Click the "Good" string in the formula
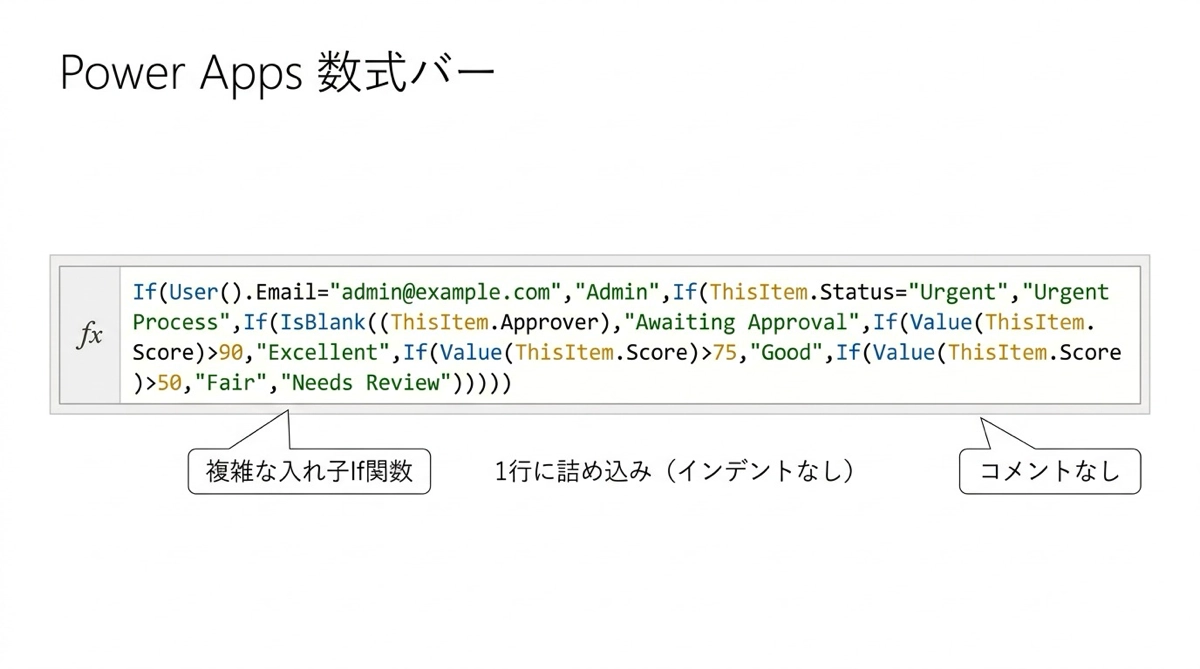 point(794,353)
